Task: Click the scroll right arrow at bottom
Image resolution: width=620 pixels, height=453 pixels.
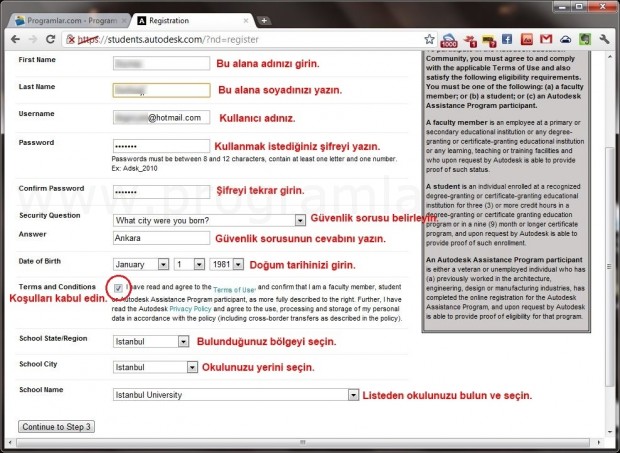Action: (598, 442)
